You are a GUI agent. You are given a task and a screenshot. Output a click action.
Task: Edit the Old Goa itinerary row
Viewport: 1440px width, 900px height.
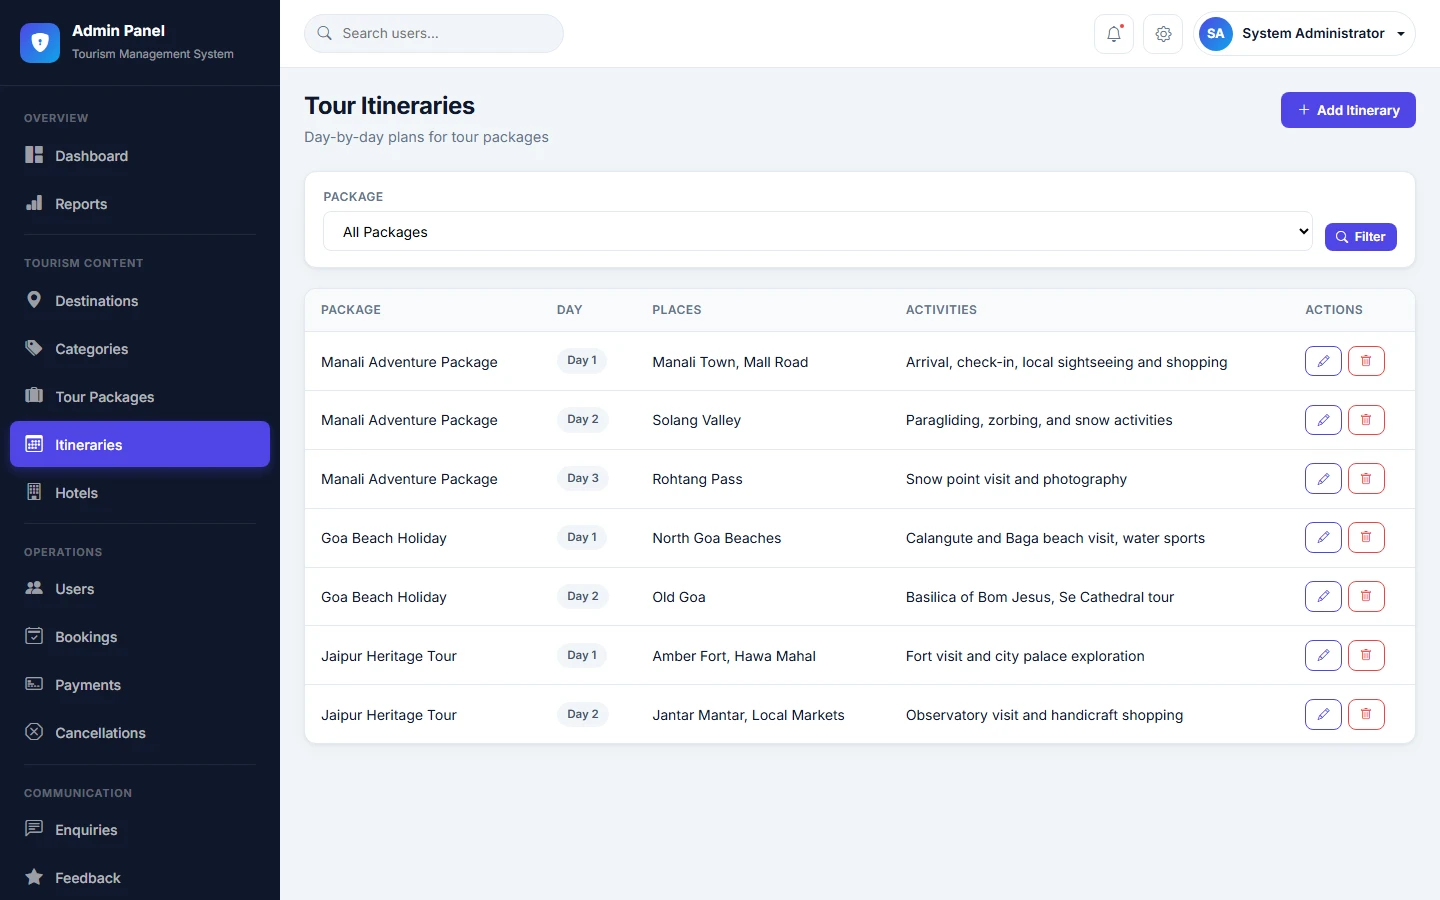click(x=1323, y=597)
